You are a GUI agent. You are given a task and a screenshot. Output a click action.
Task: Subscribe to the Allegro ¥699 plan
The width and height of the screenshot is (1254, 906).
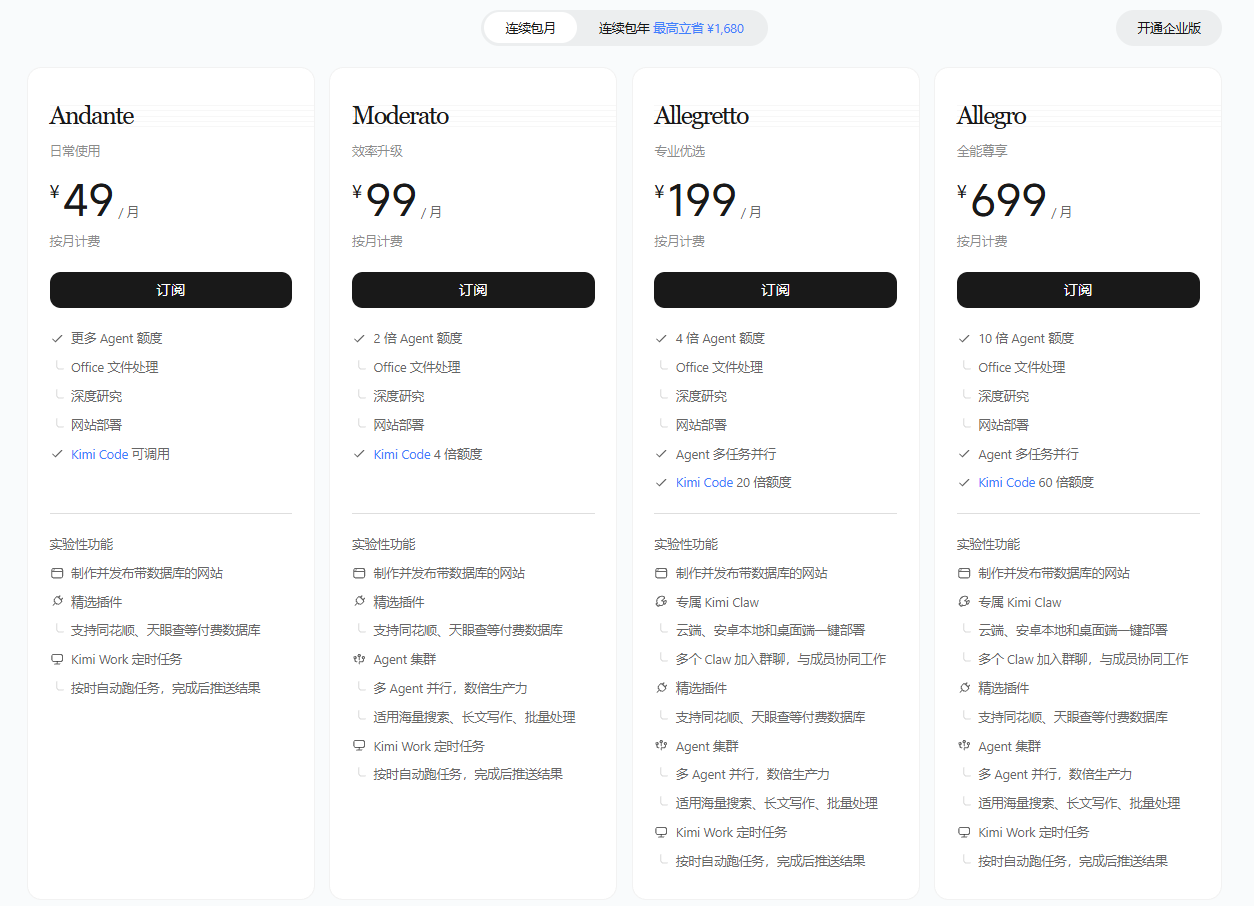coord(1078,290)
